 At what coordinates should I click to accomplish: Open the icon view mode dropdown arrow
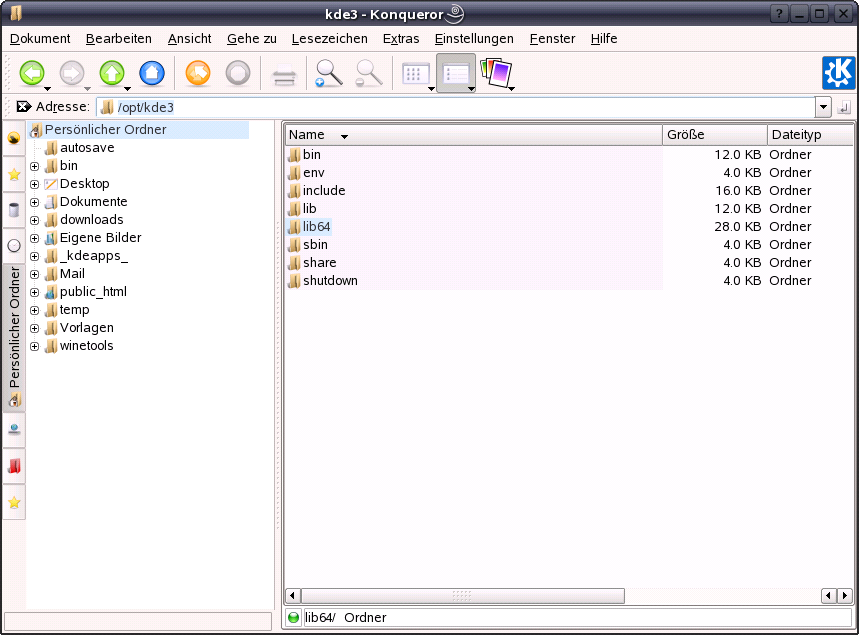[432, 88]
